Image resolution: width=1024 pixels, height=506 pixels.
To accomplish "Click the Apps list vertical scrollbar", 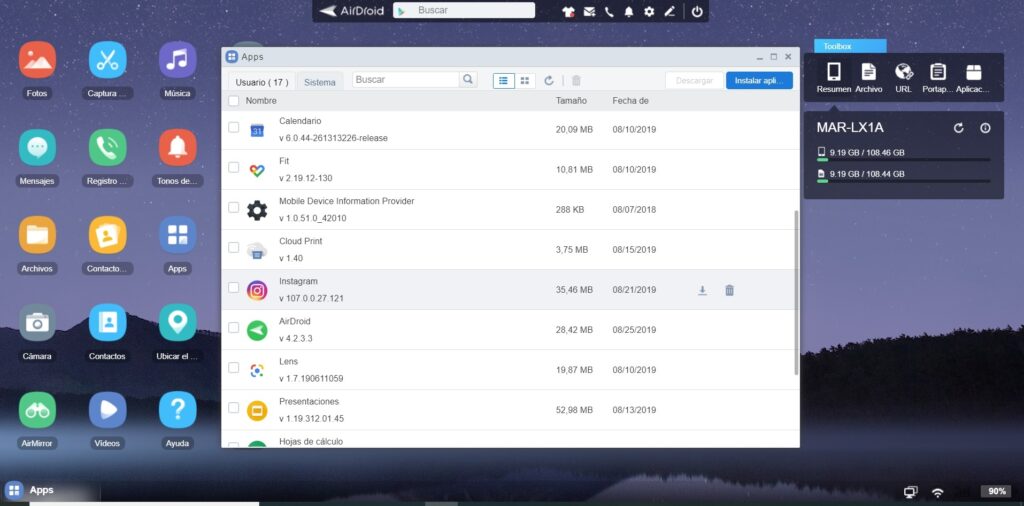I will point(796,293).
